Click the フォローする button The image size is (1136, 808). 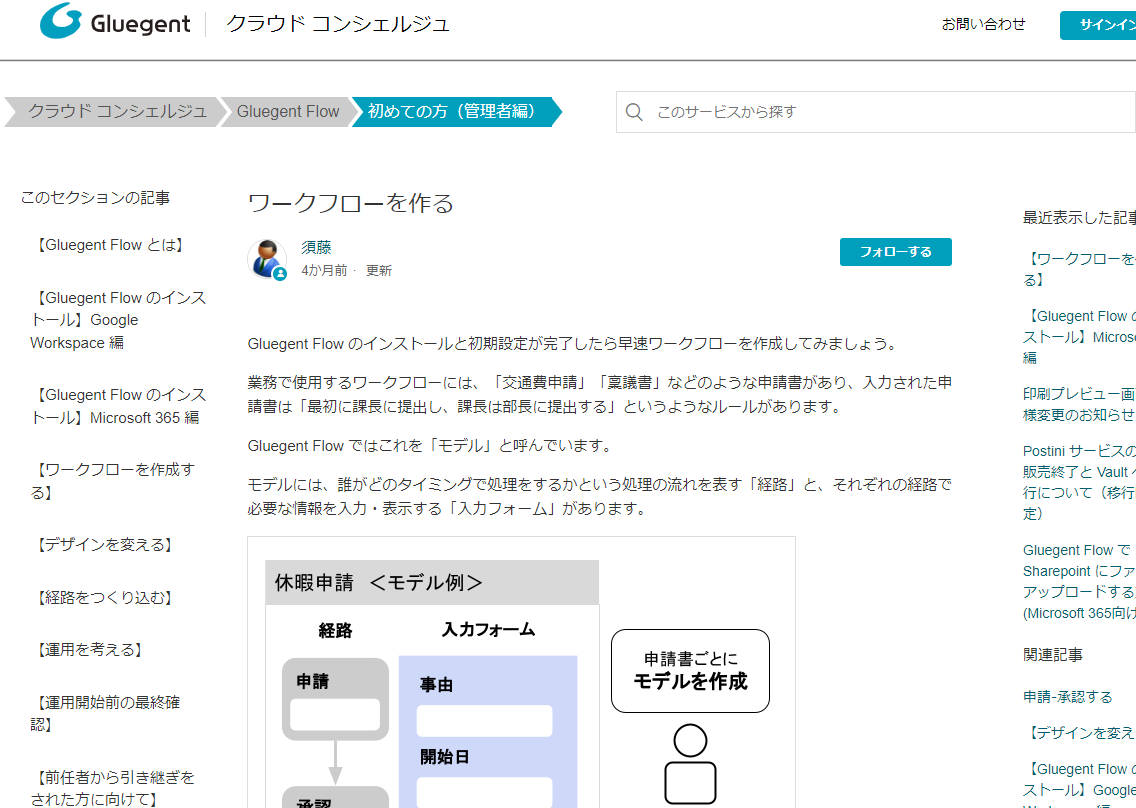click(x=895, y=252)
